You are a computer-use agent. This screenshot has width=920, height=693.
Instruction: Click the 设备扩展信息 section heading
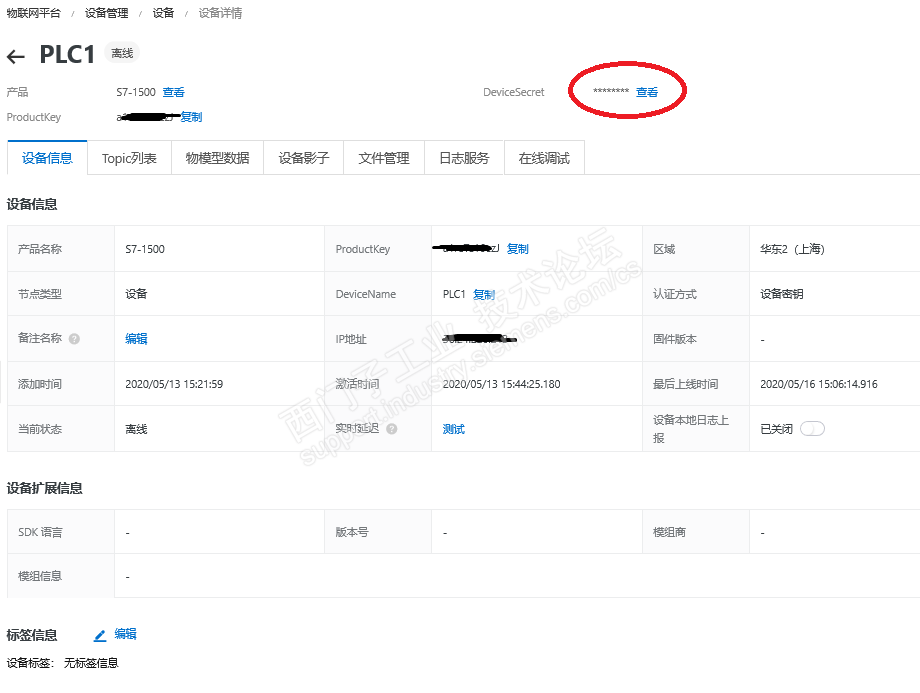[45, 488]
